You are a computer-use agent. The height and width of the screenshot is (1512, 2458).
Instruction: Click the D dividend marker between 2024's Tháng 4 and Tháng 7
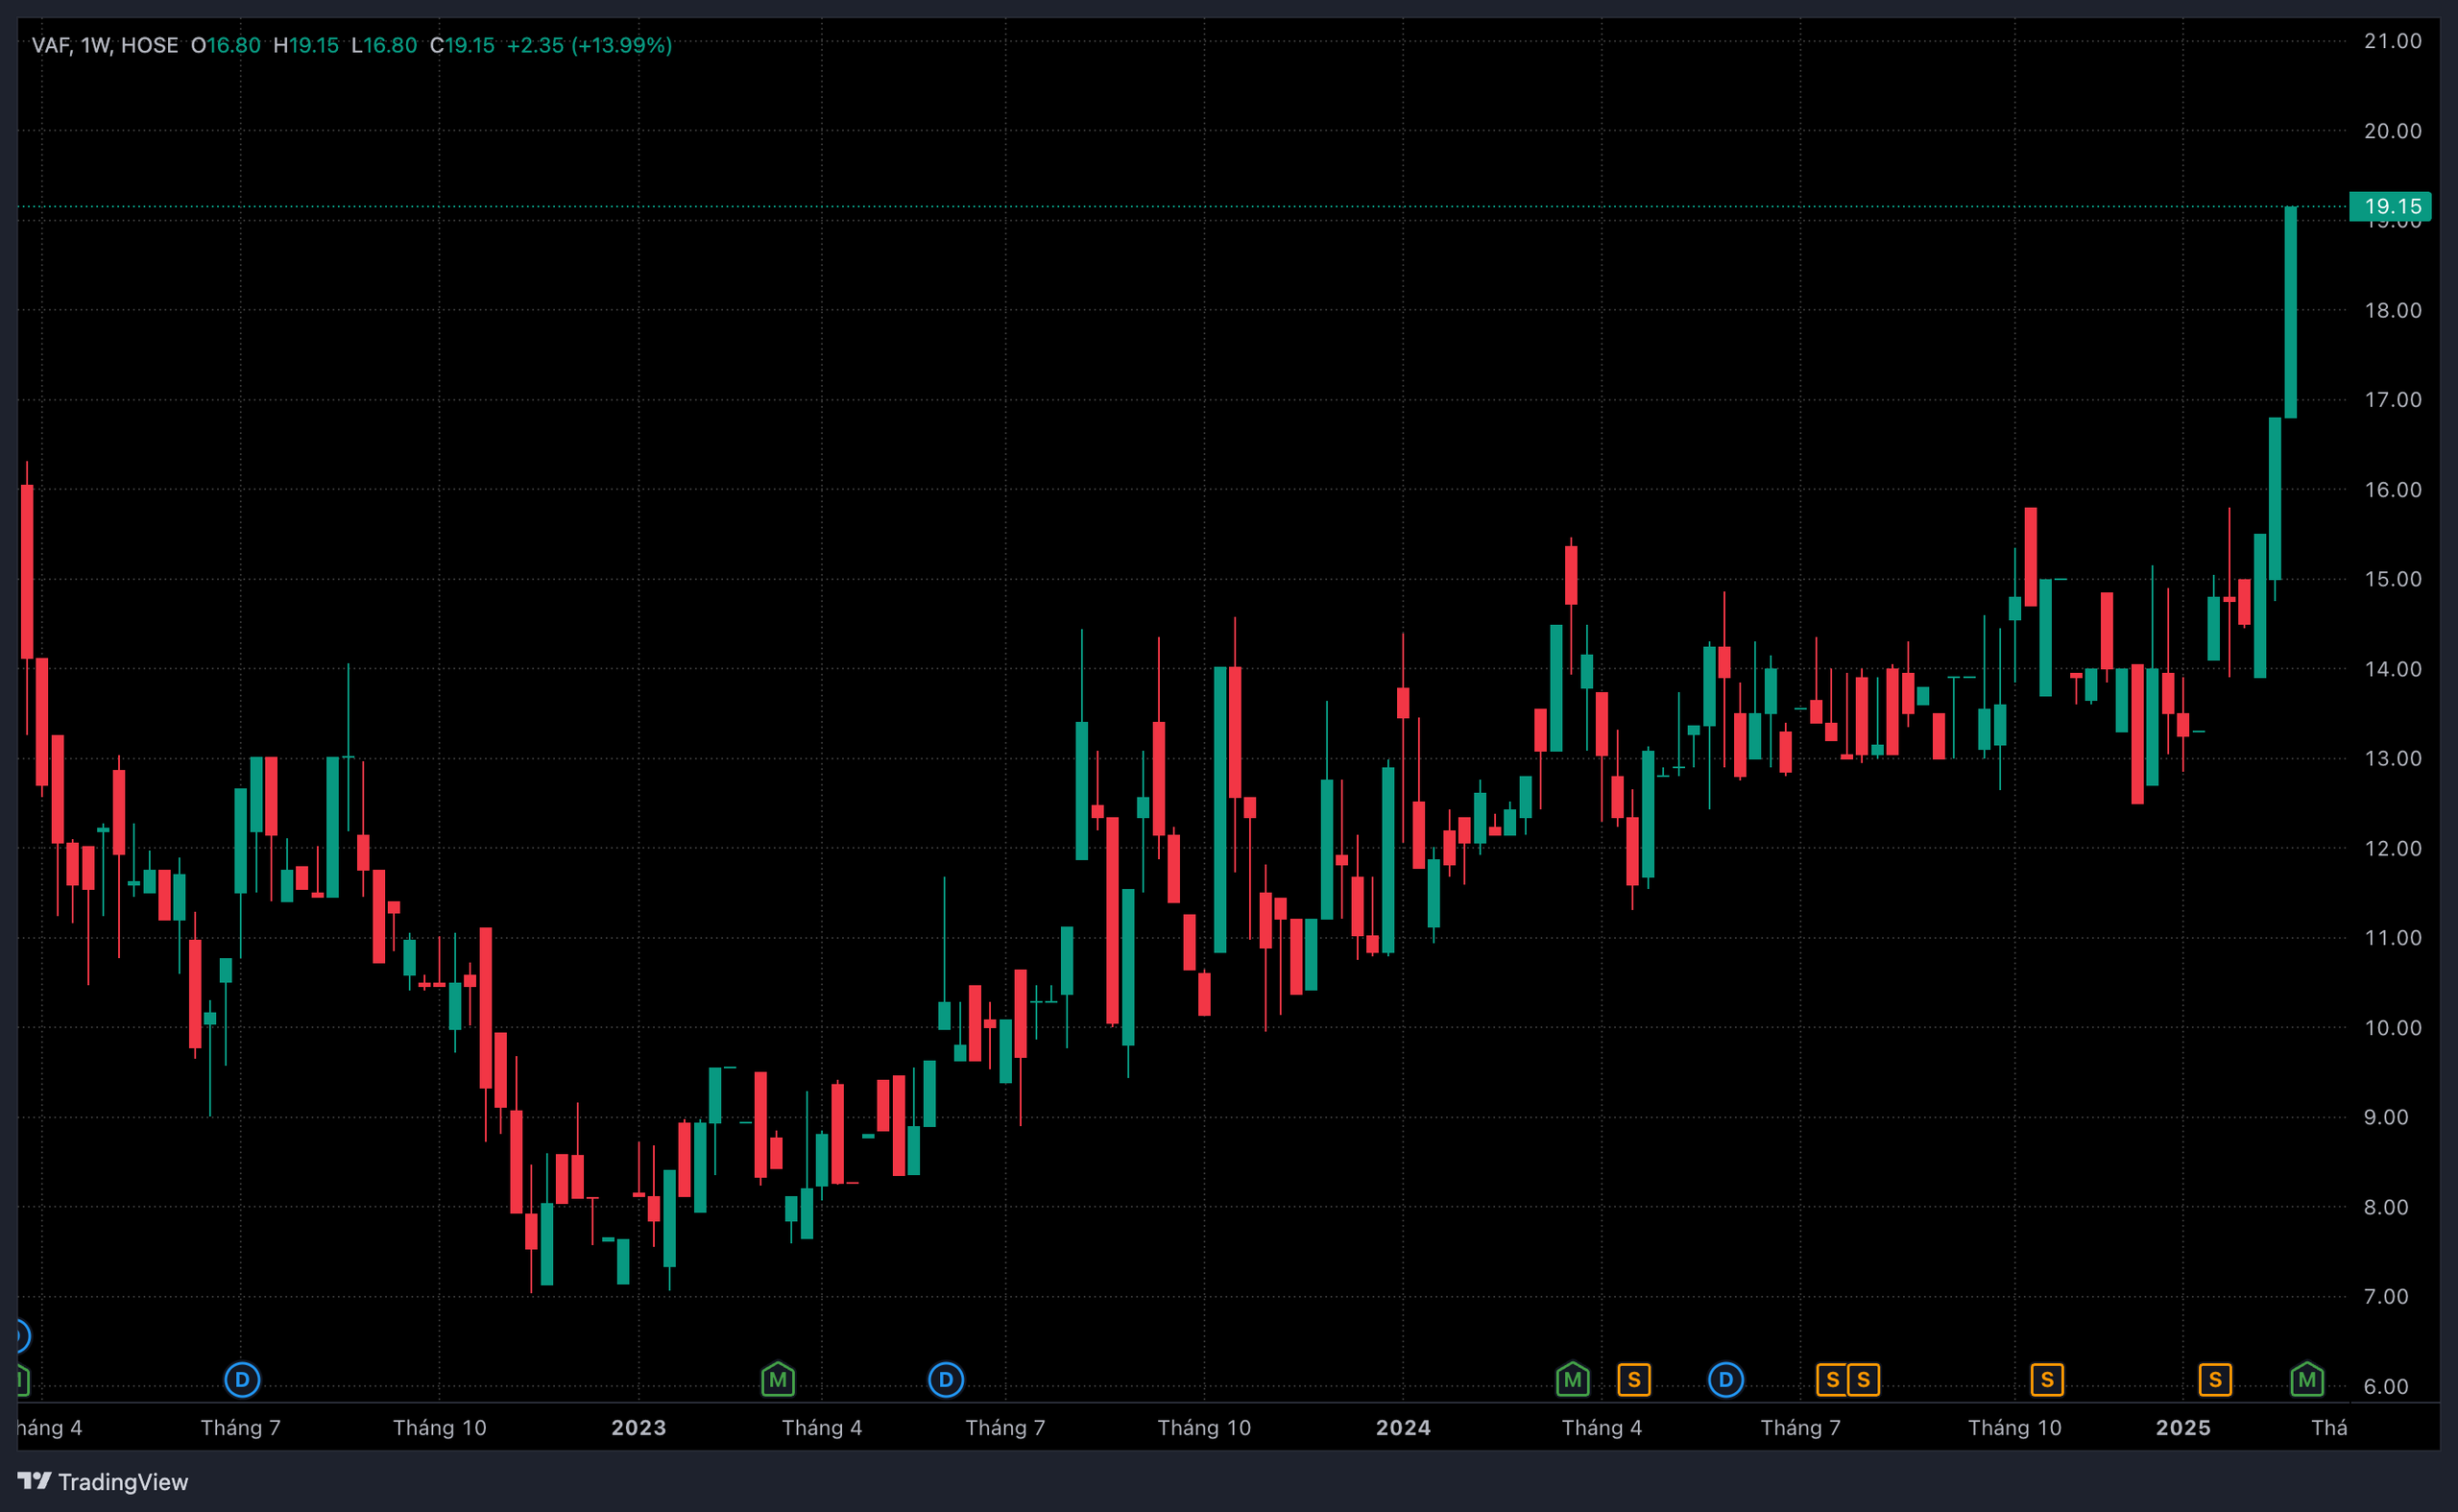coord(1726,1380)
